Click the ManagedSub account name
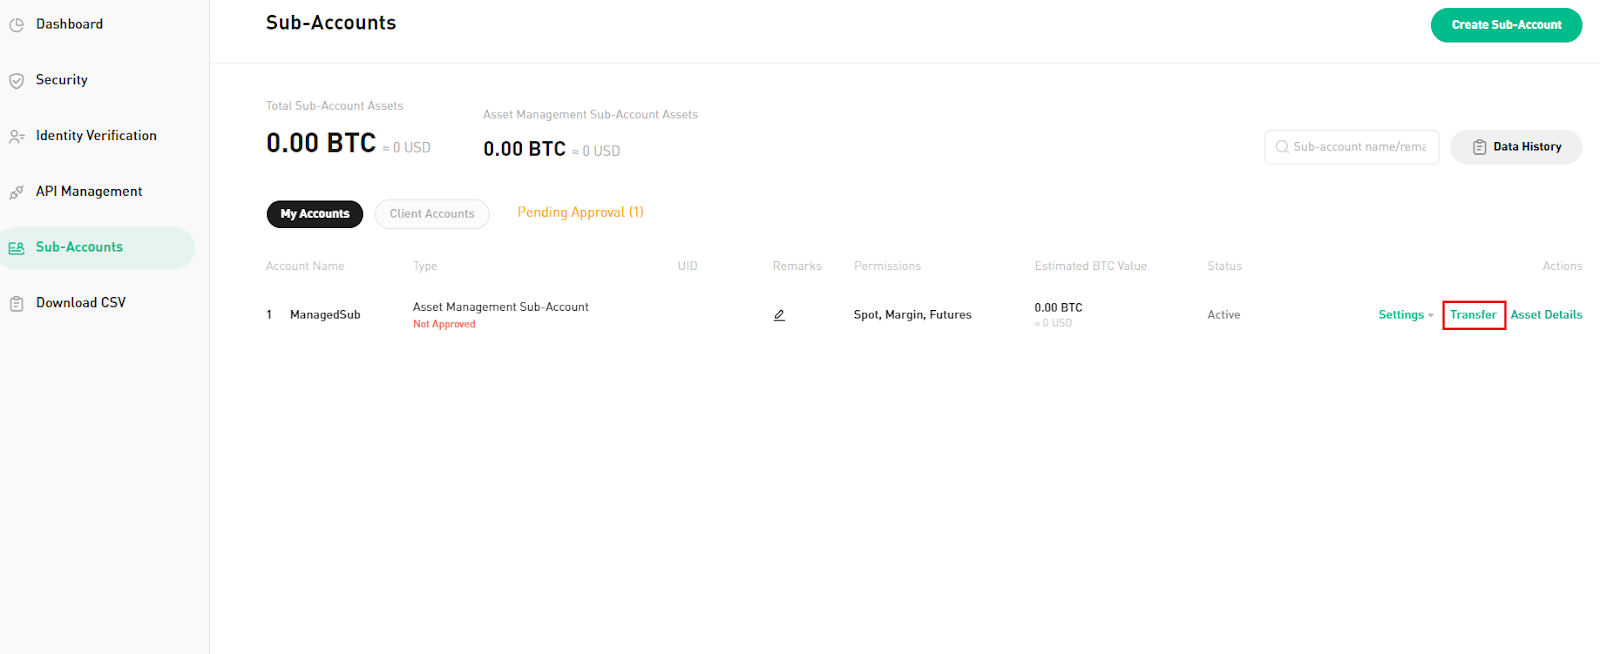Image resolution: width=1600 pixels, height=654 pixels. coord(325,315)
